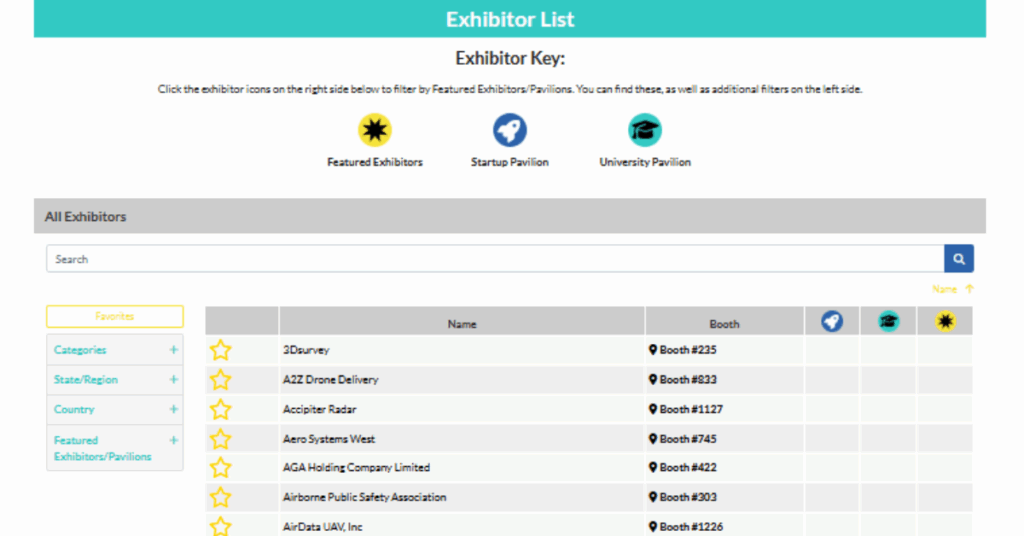This screenshot has width=1024, height=536.
Task: Filter by graduation cap icon in table header
Action: 888,321
